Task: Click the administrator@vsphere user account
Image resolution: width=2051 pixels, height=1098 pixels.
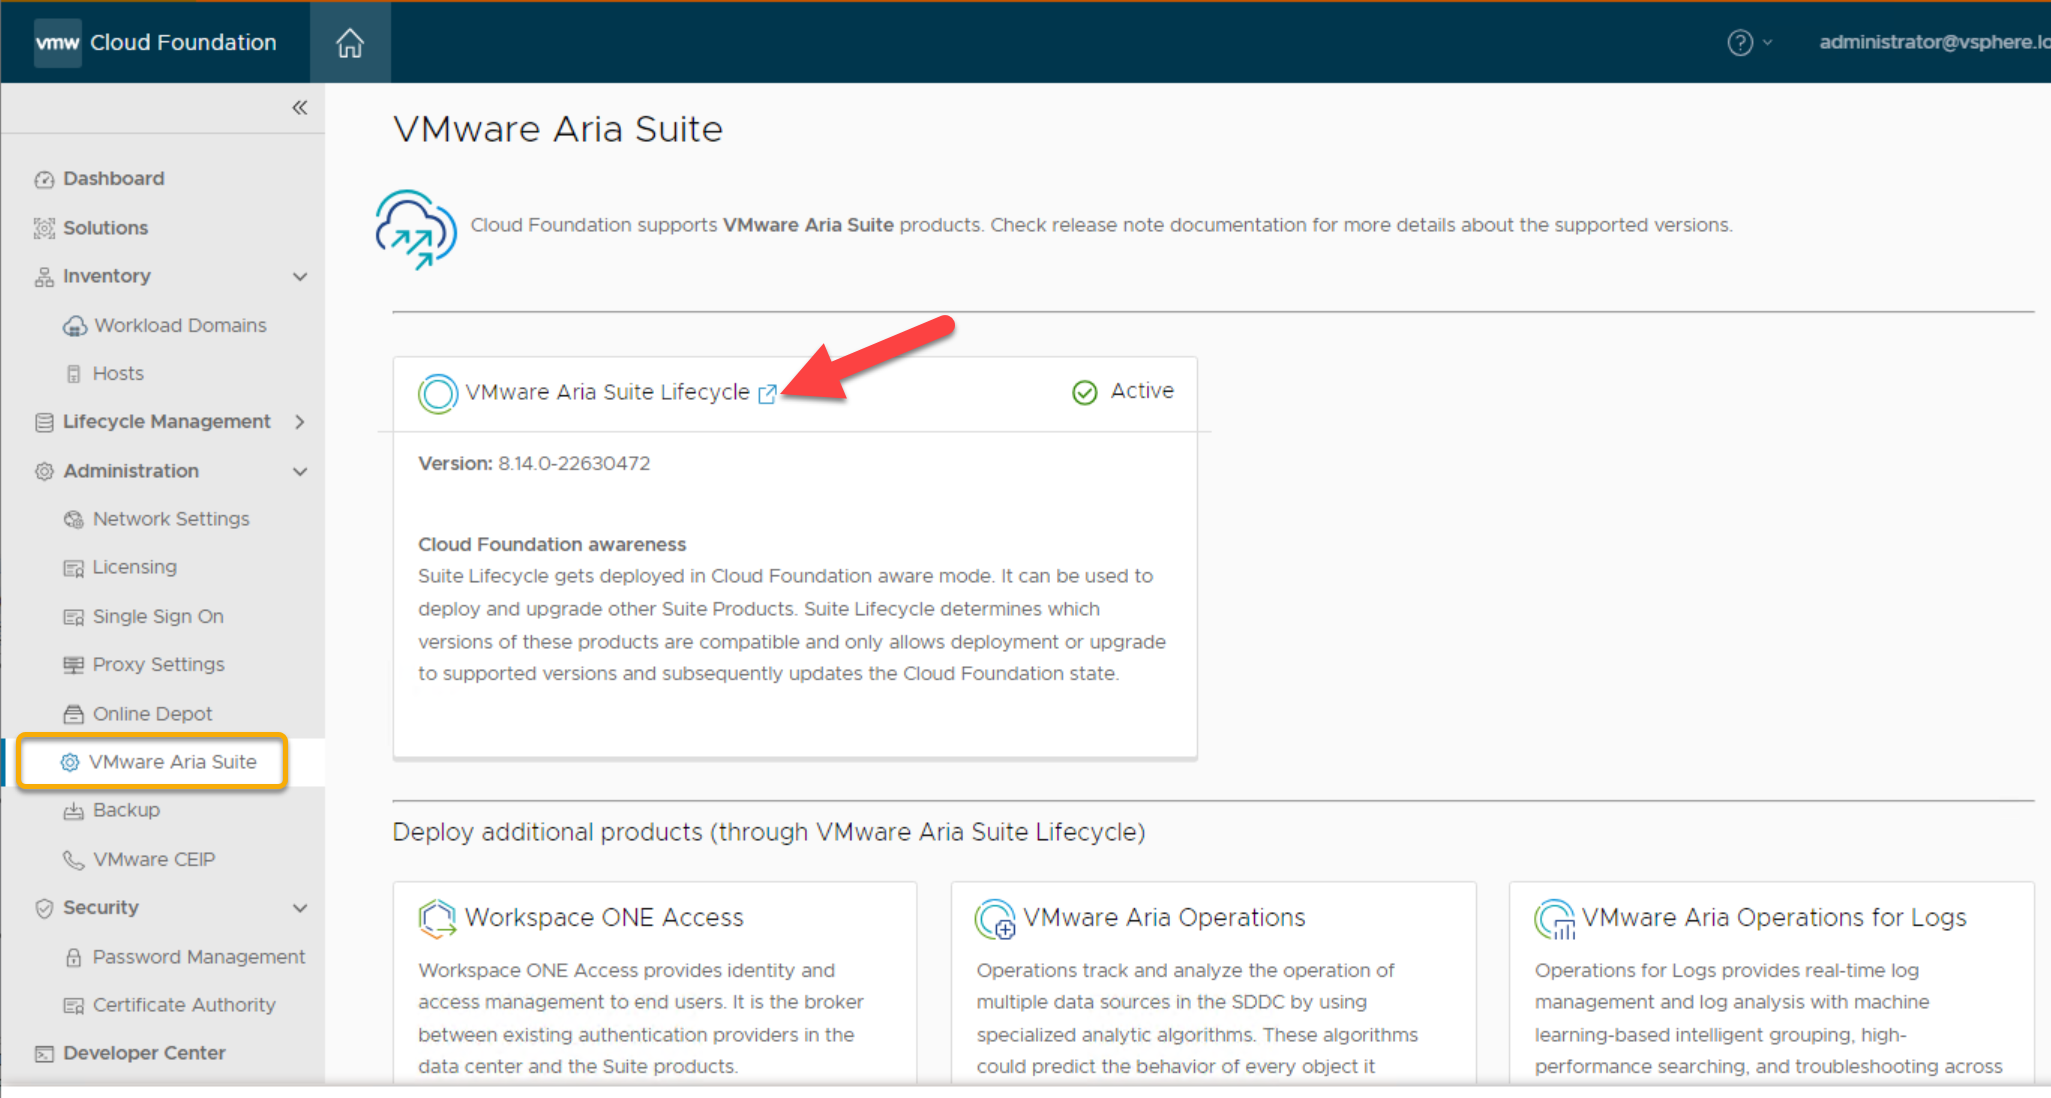Action: 1933,42
